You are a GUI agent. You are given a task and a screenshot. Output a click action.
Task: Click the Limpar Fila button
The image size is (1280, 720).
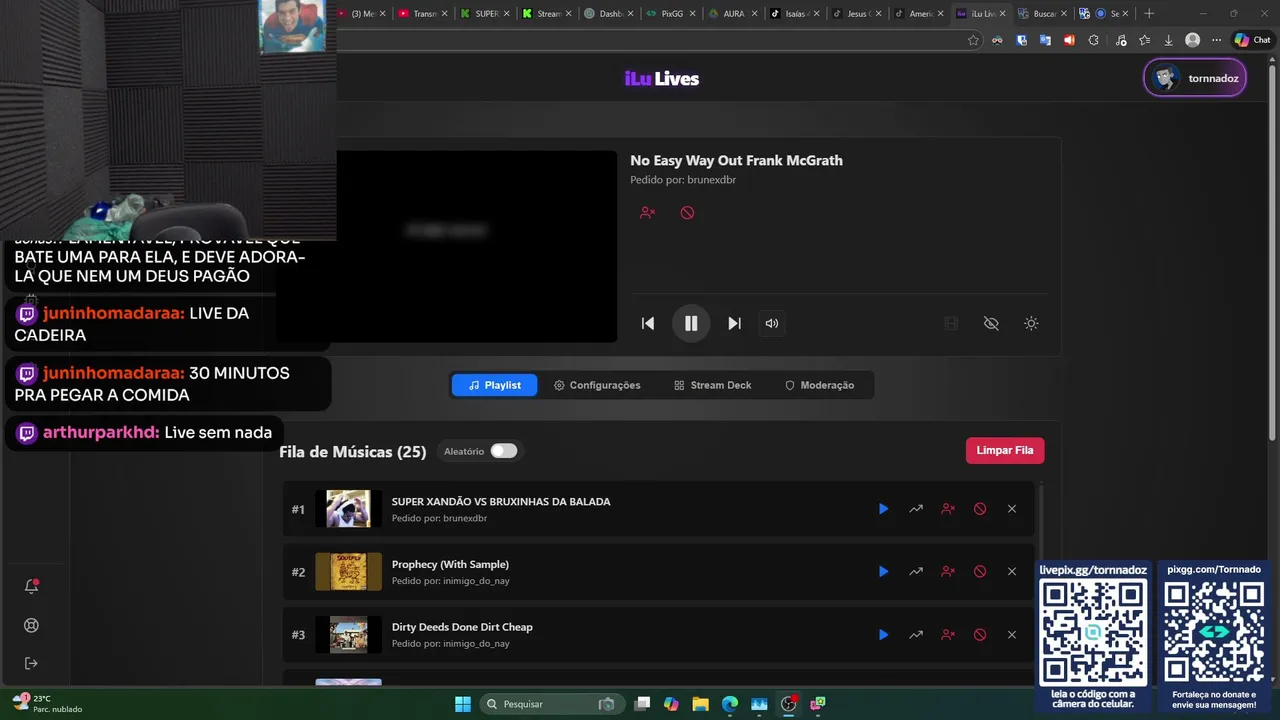coord(1005,450)
